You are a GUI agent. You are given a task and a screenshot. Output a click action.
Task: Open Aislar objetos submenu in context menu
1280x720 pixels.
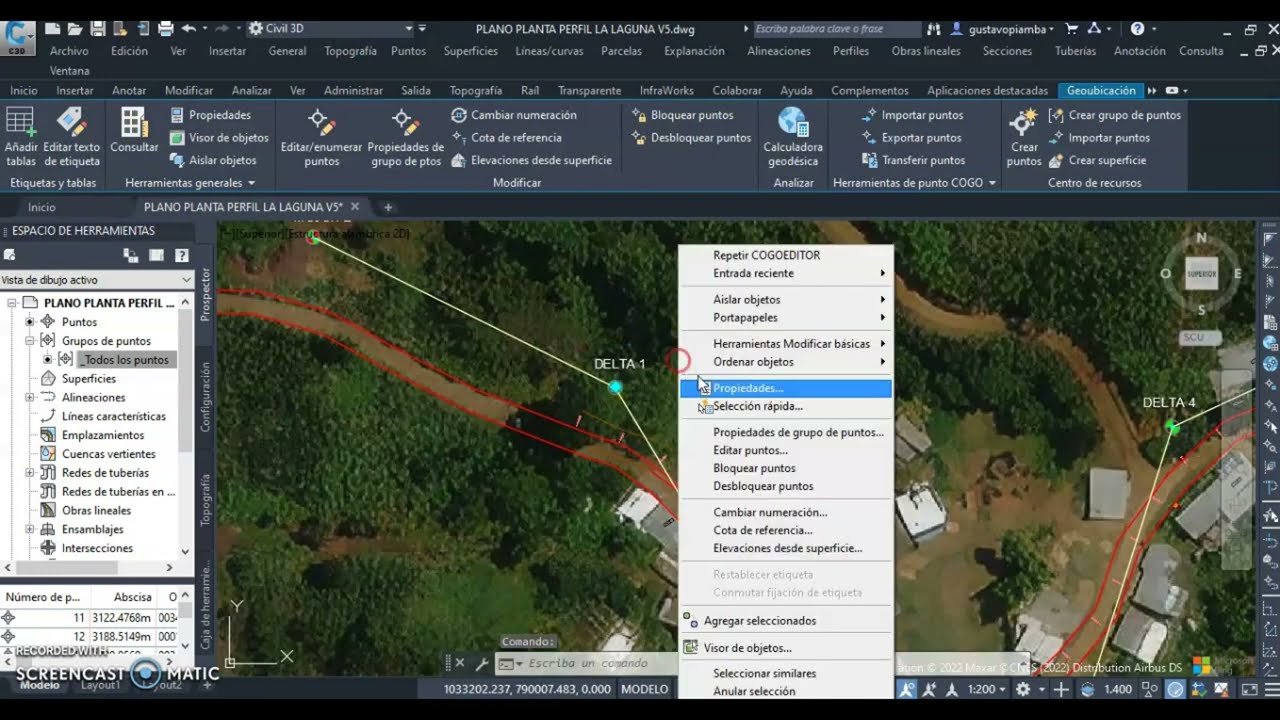786,299
